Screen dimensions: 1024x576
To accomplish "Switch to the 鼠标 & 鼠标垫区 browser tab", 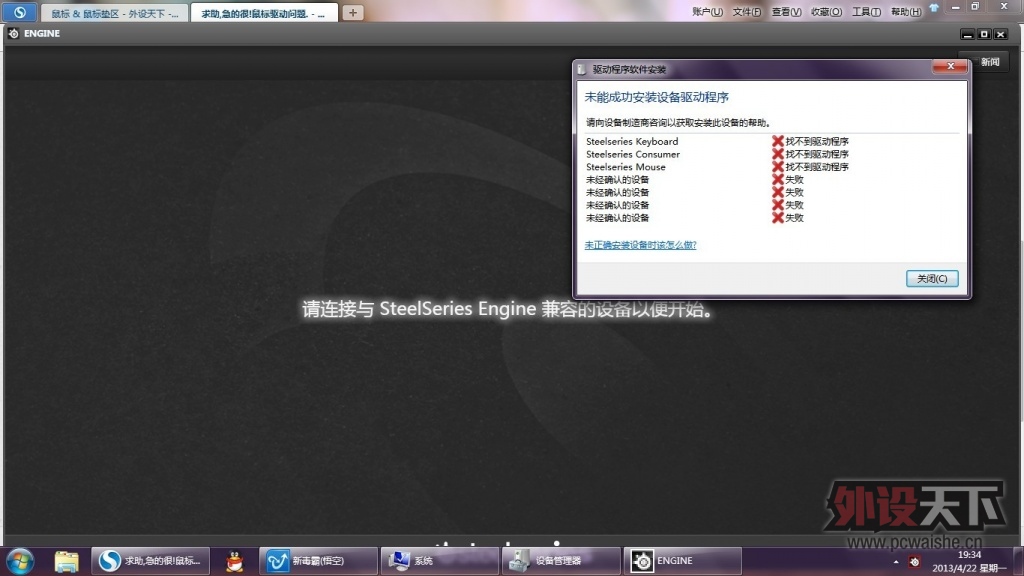I will pyautogui.click(x=114, y=13).
